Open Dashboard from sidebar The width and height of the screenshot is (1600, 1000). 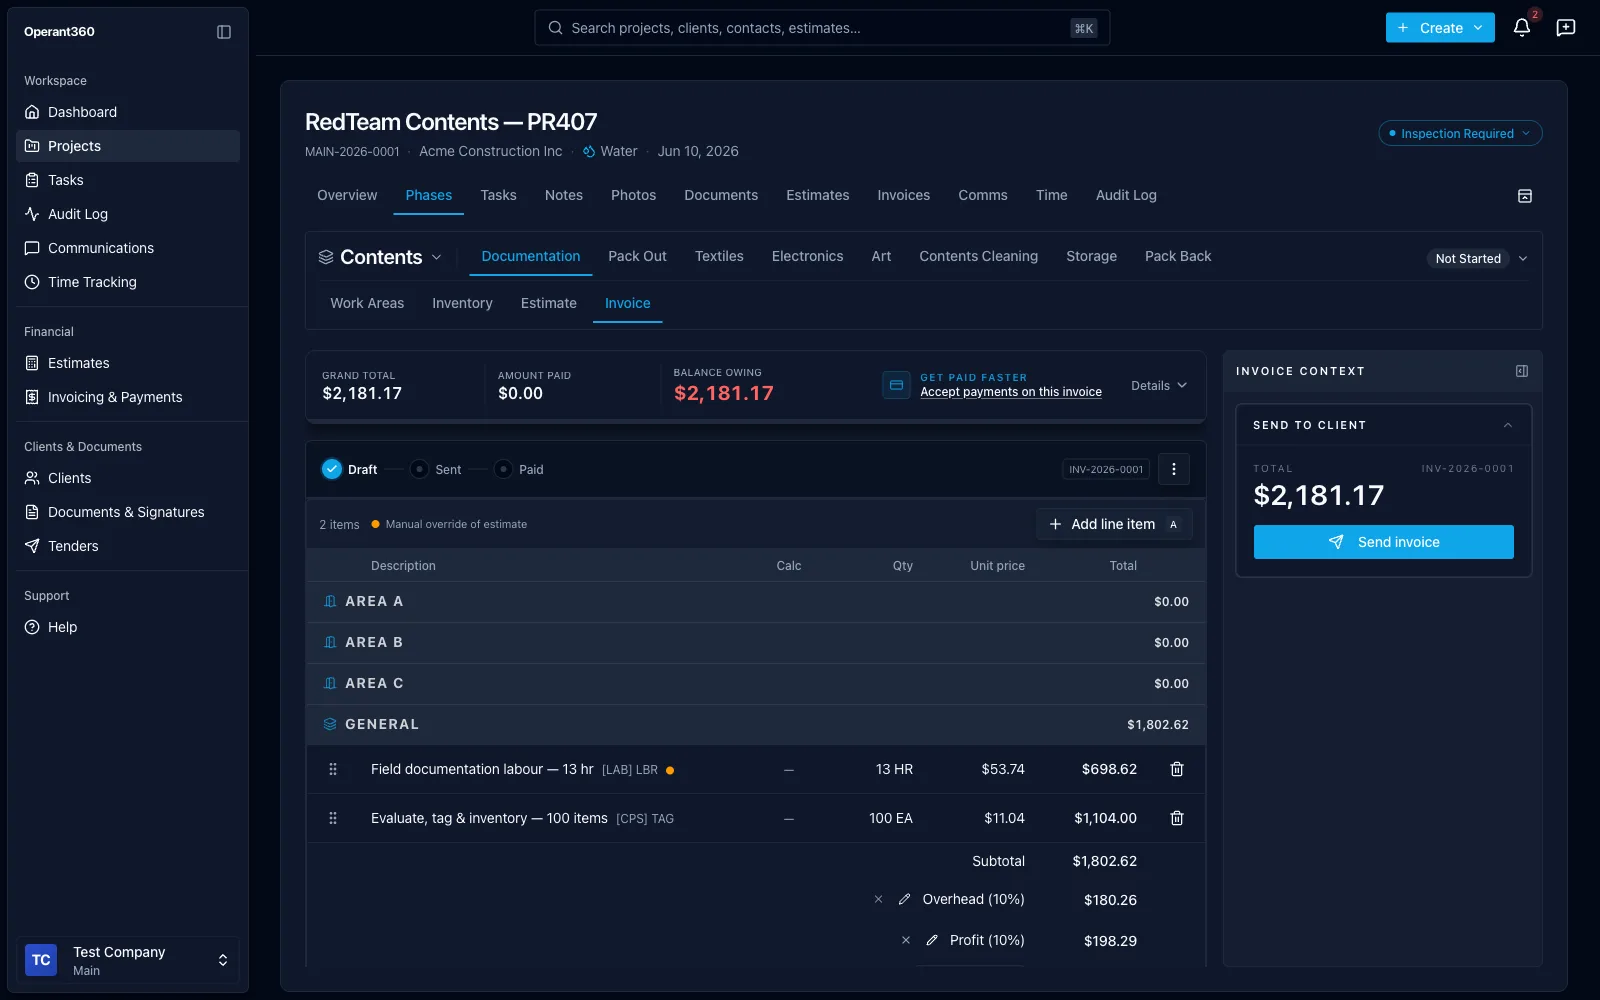pyautogui.click(x=128, y=112)
